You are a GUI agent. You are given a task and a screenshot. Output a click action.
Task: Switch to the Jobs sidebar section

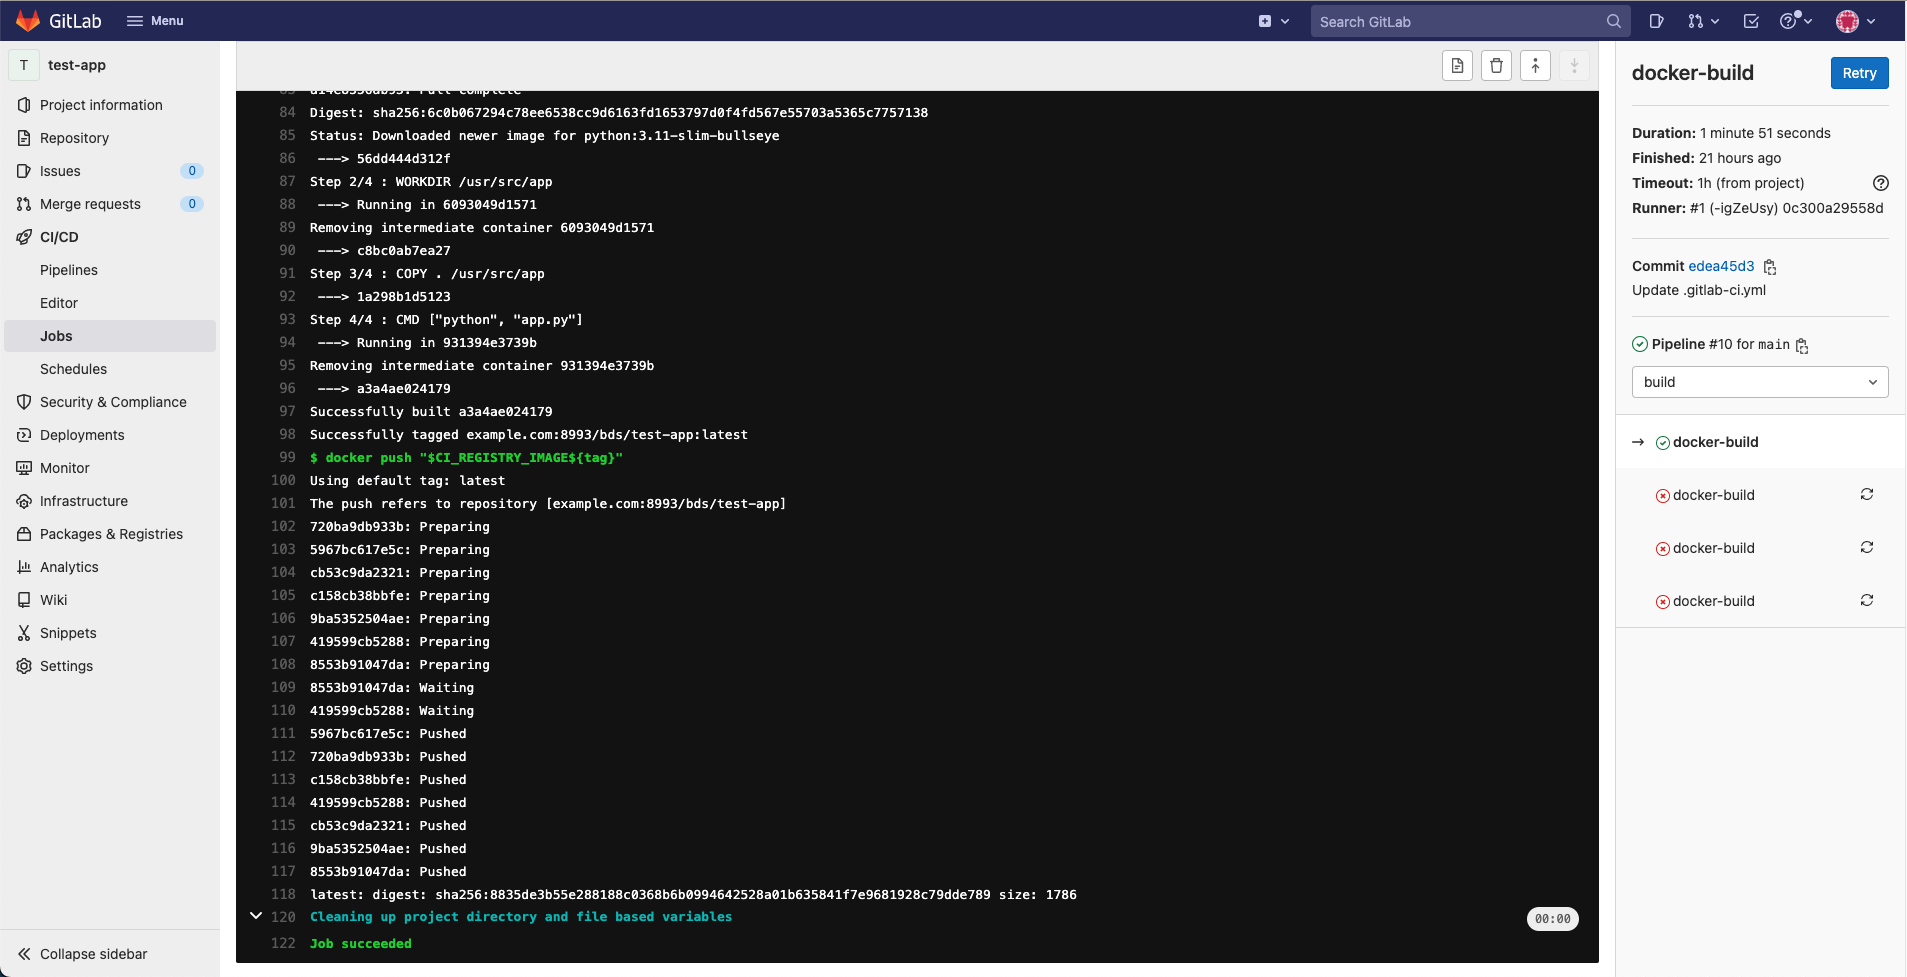(x=57, y=335)
